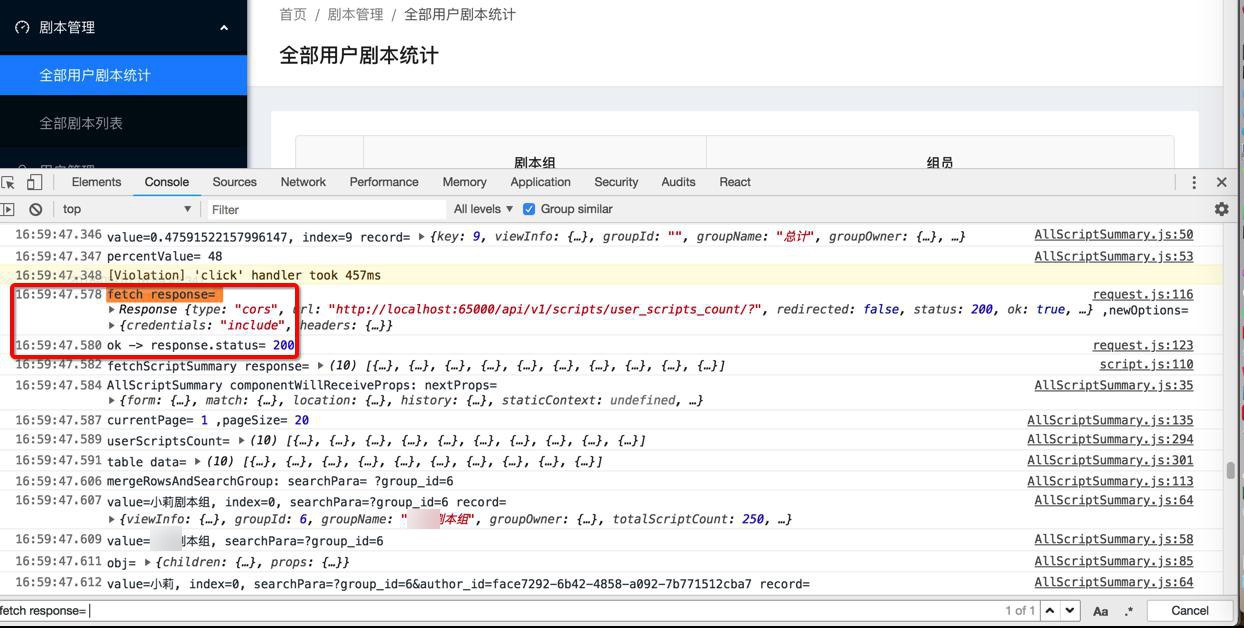Open the Audits tab
Screen dimensions: 1244x628
(x=678, y=182)
